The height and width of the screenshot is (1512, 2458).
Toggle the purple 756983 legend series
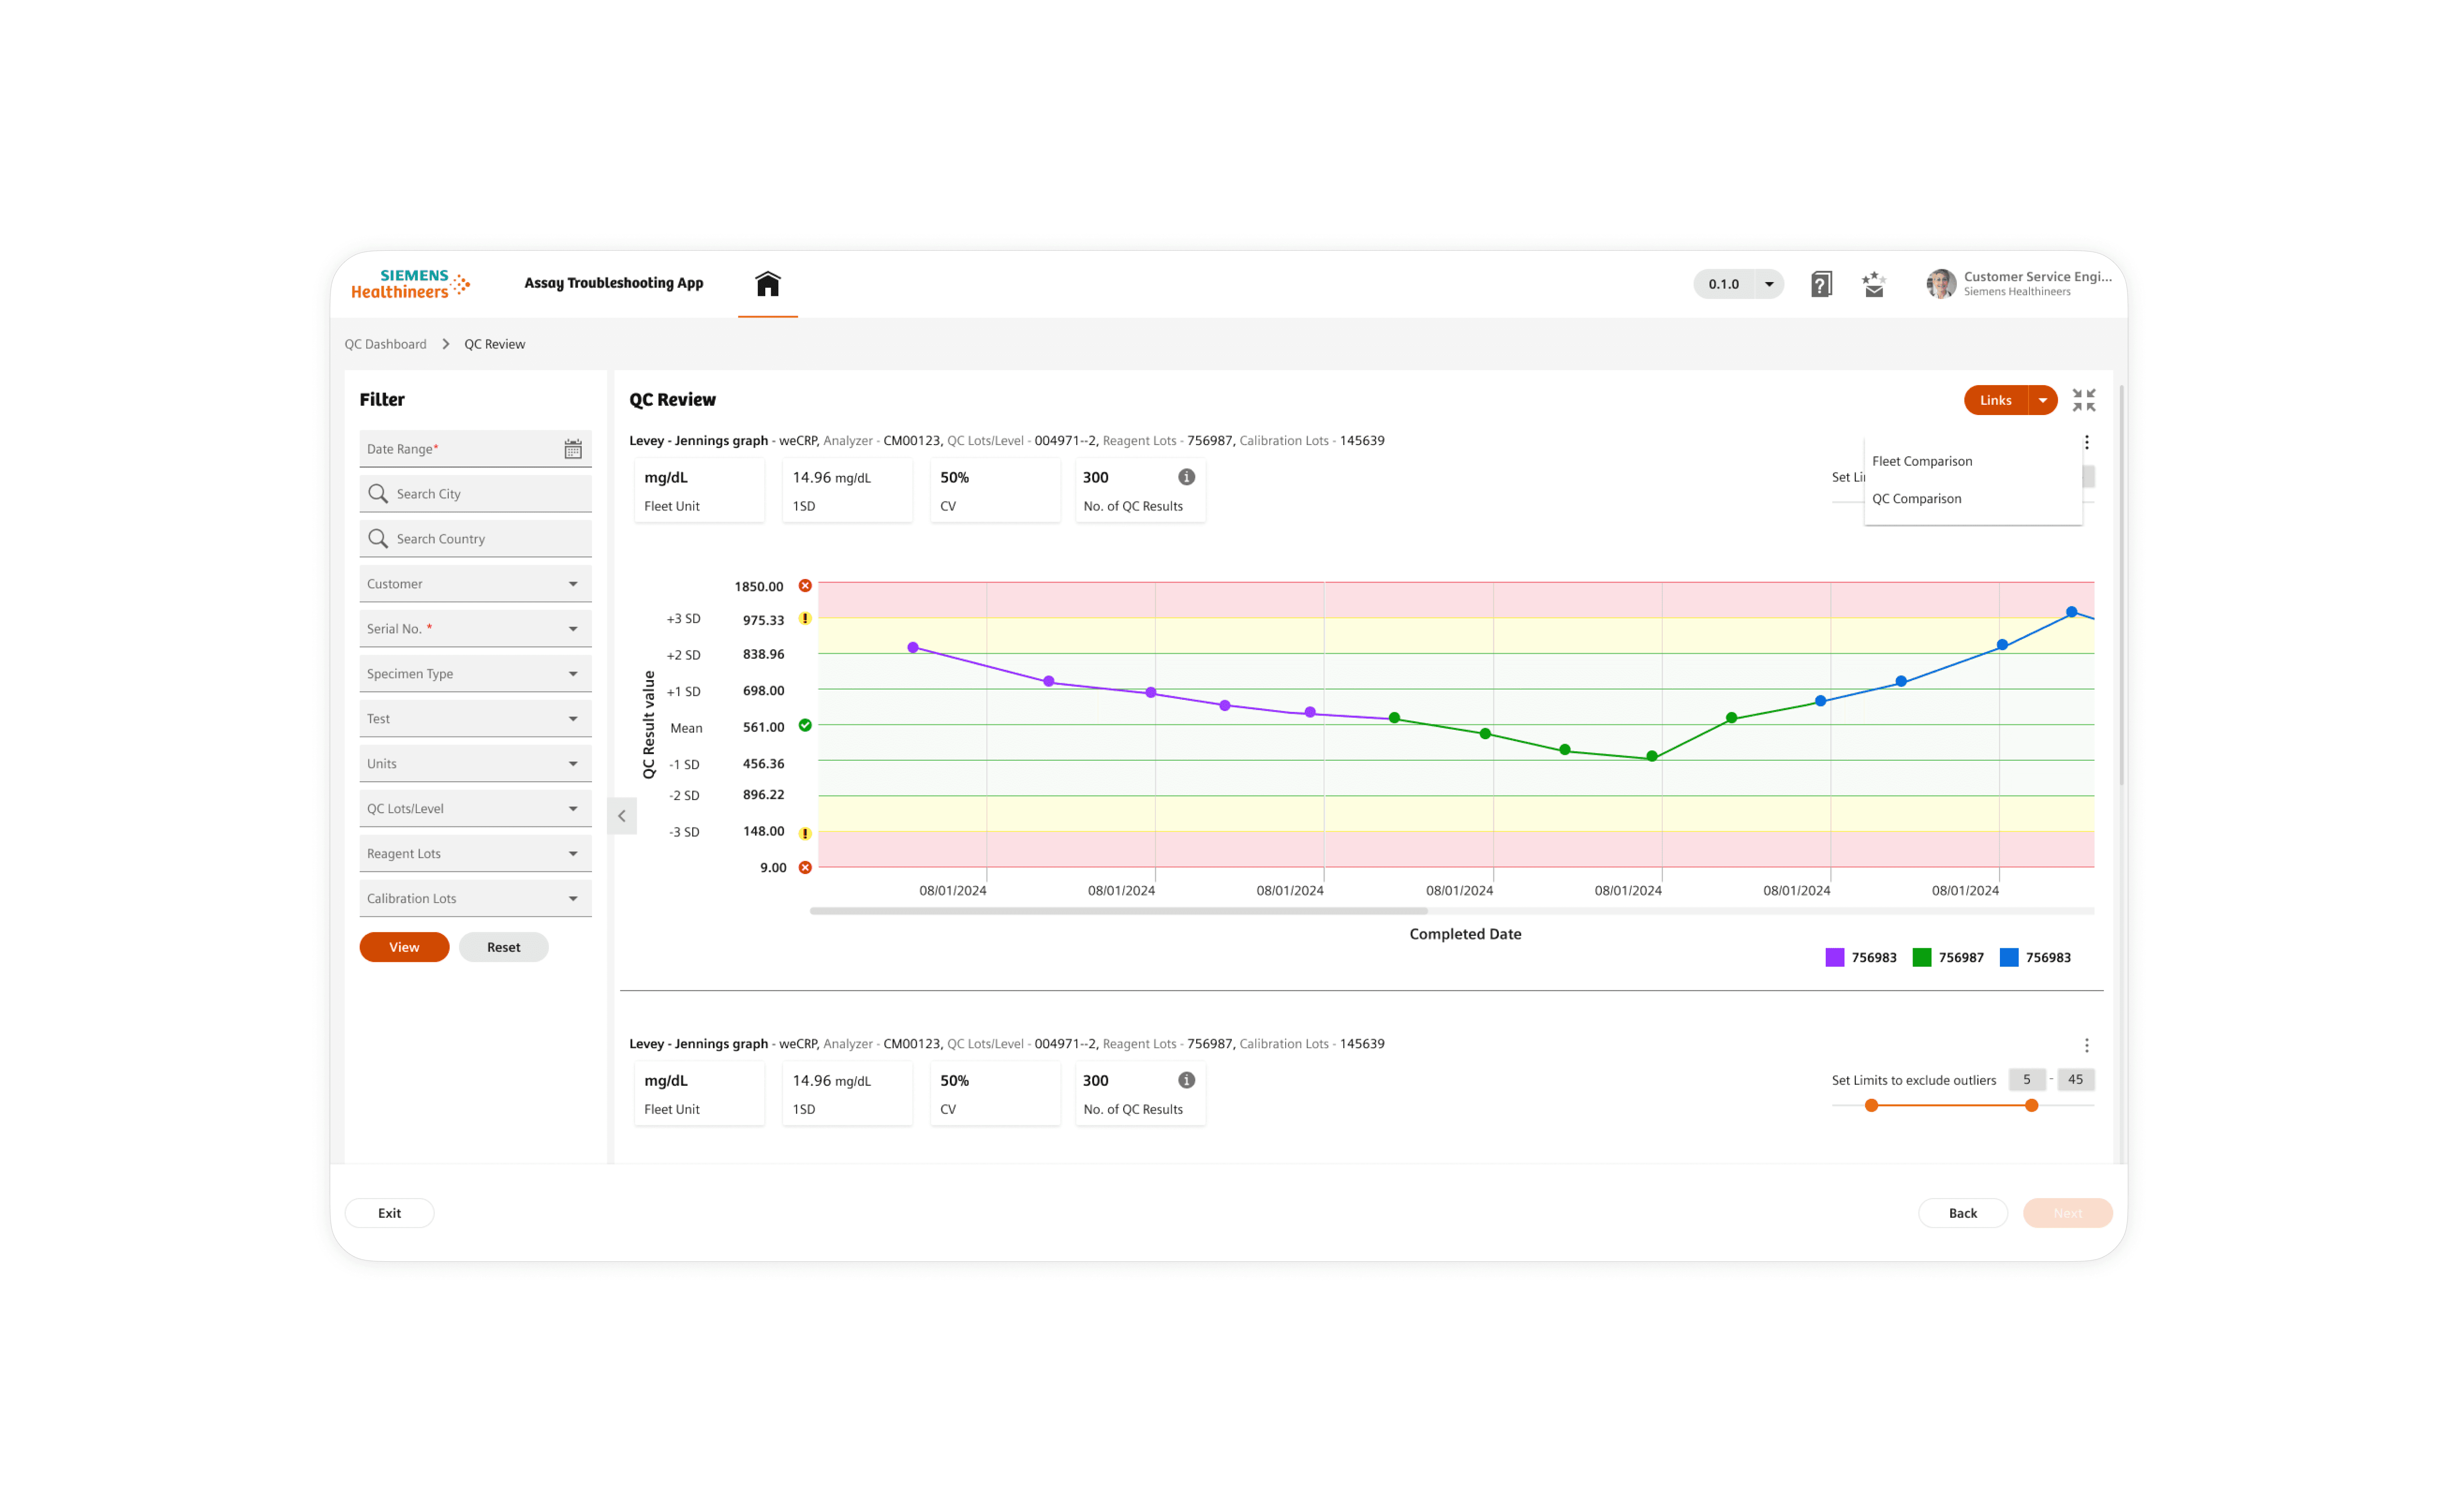coord(1860,957)
